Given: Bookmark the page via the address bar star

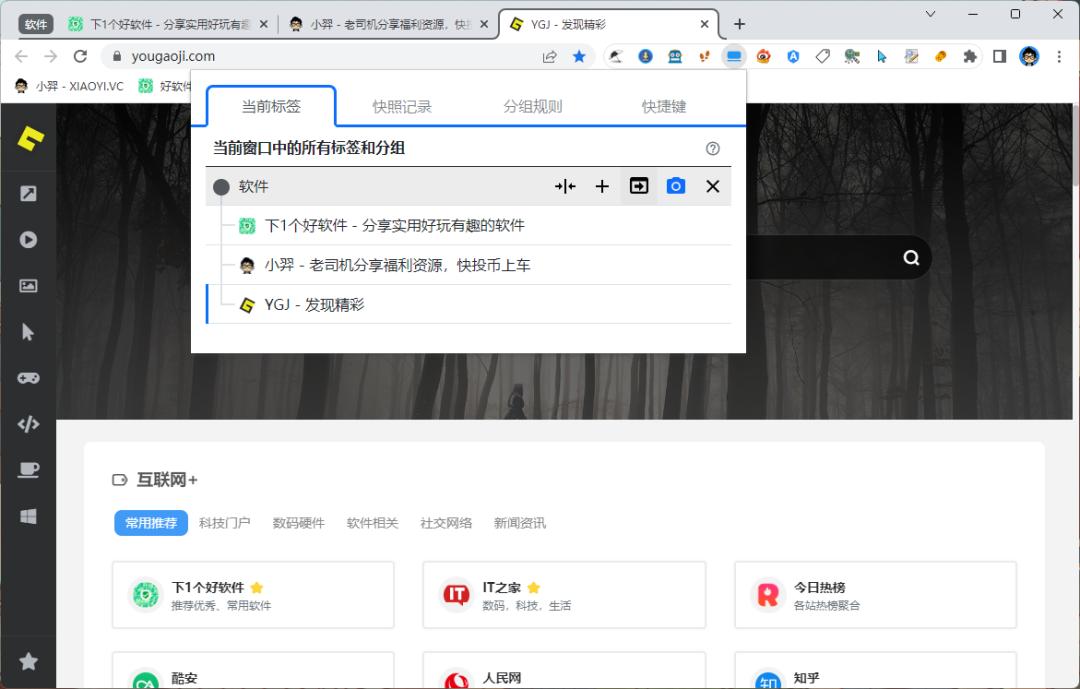Looking at the screenshot, I should click(579, 57).
